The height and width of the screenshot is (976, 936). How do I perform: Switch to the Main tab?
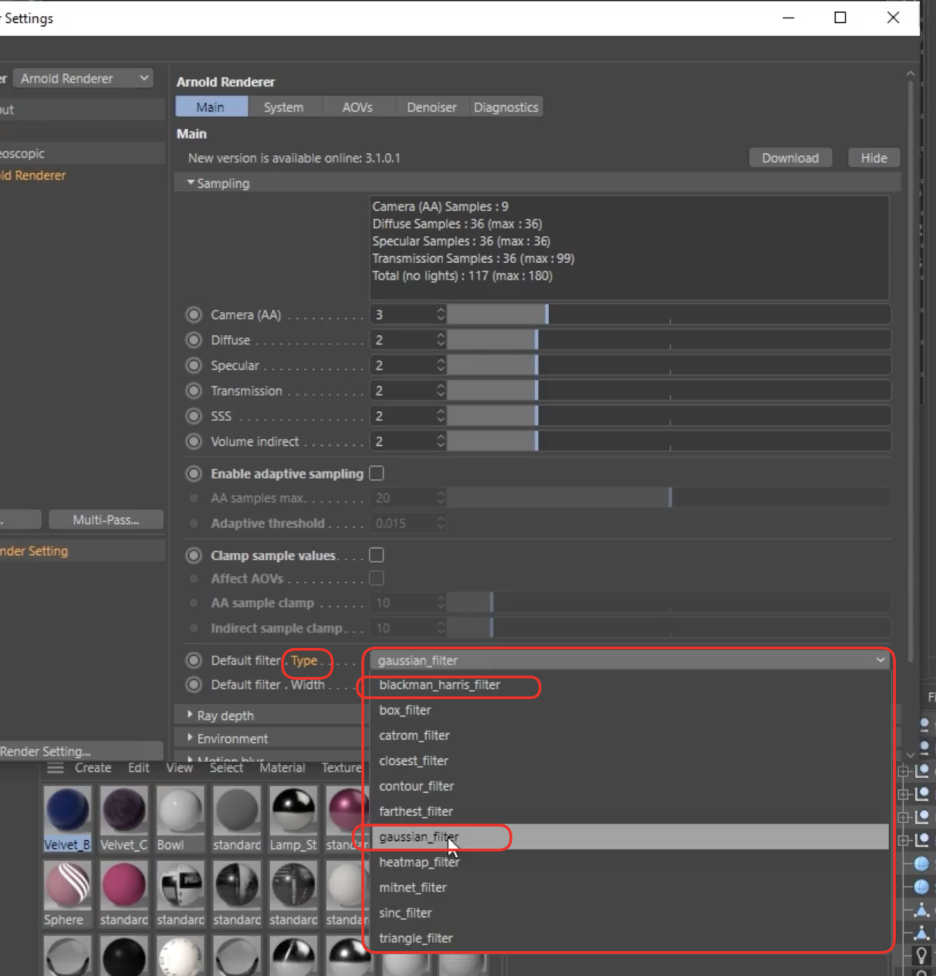211,107
